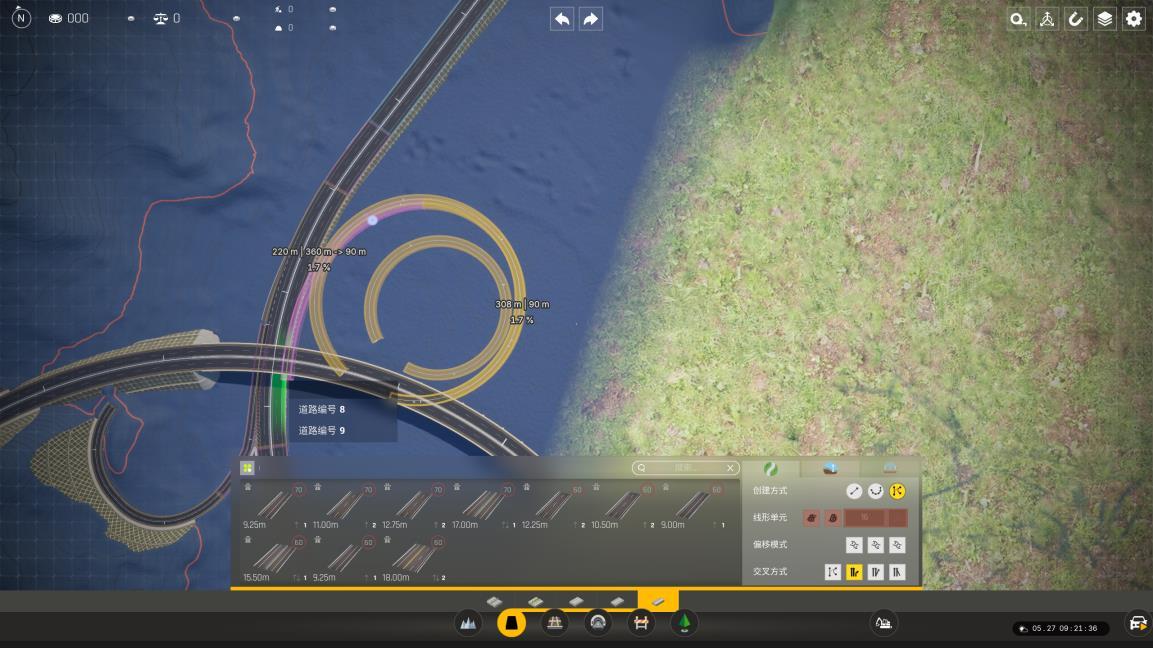The image size is (1153, 648).
Task: Choose the first intersection mode option
Action: [832, 572]
